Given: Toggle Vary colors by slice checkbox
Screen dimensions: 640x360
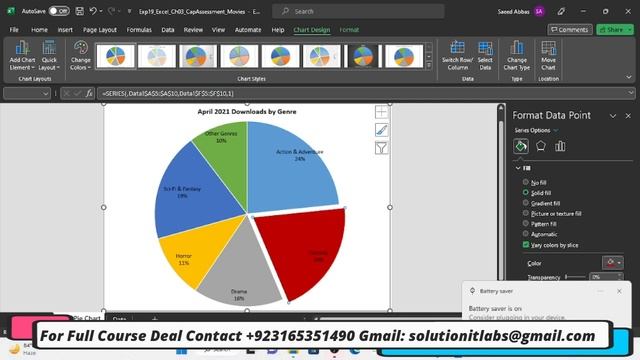Looking at the screenshot, I should pos(526,244).
